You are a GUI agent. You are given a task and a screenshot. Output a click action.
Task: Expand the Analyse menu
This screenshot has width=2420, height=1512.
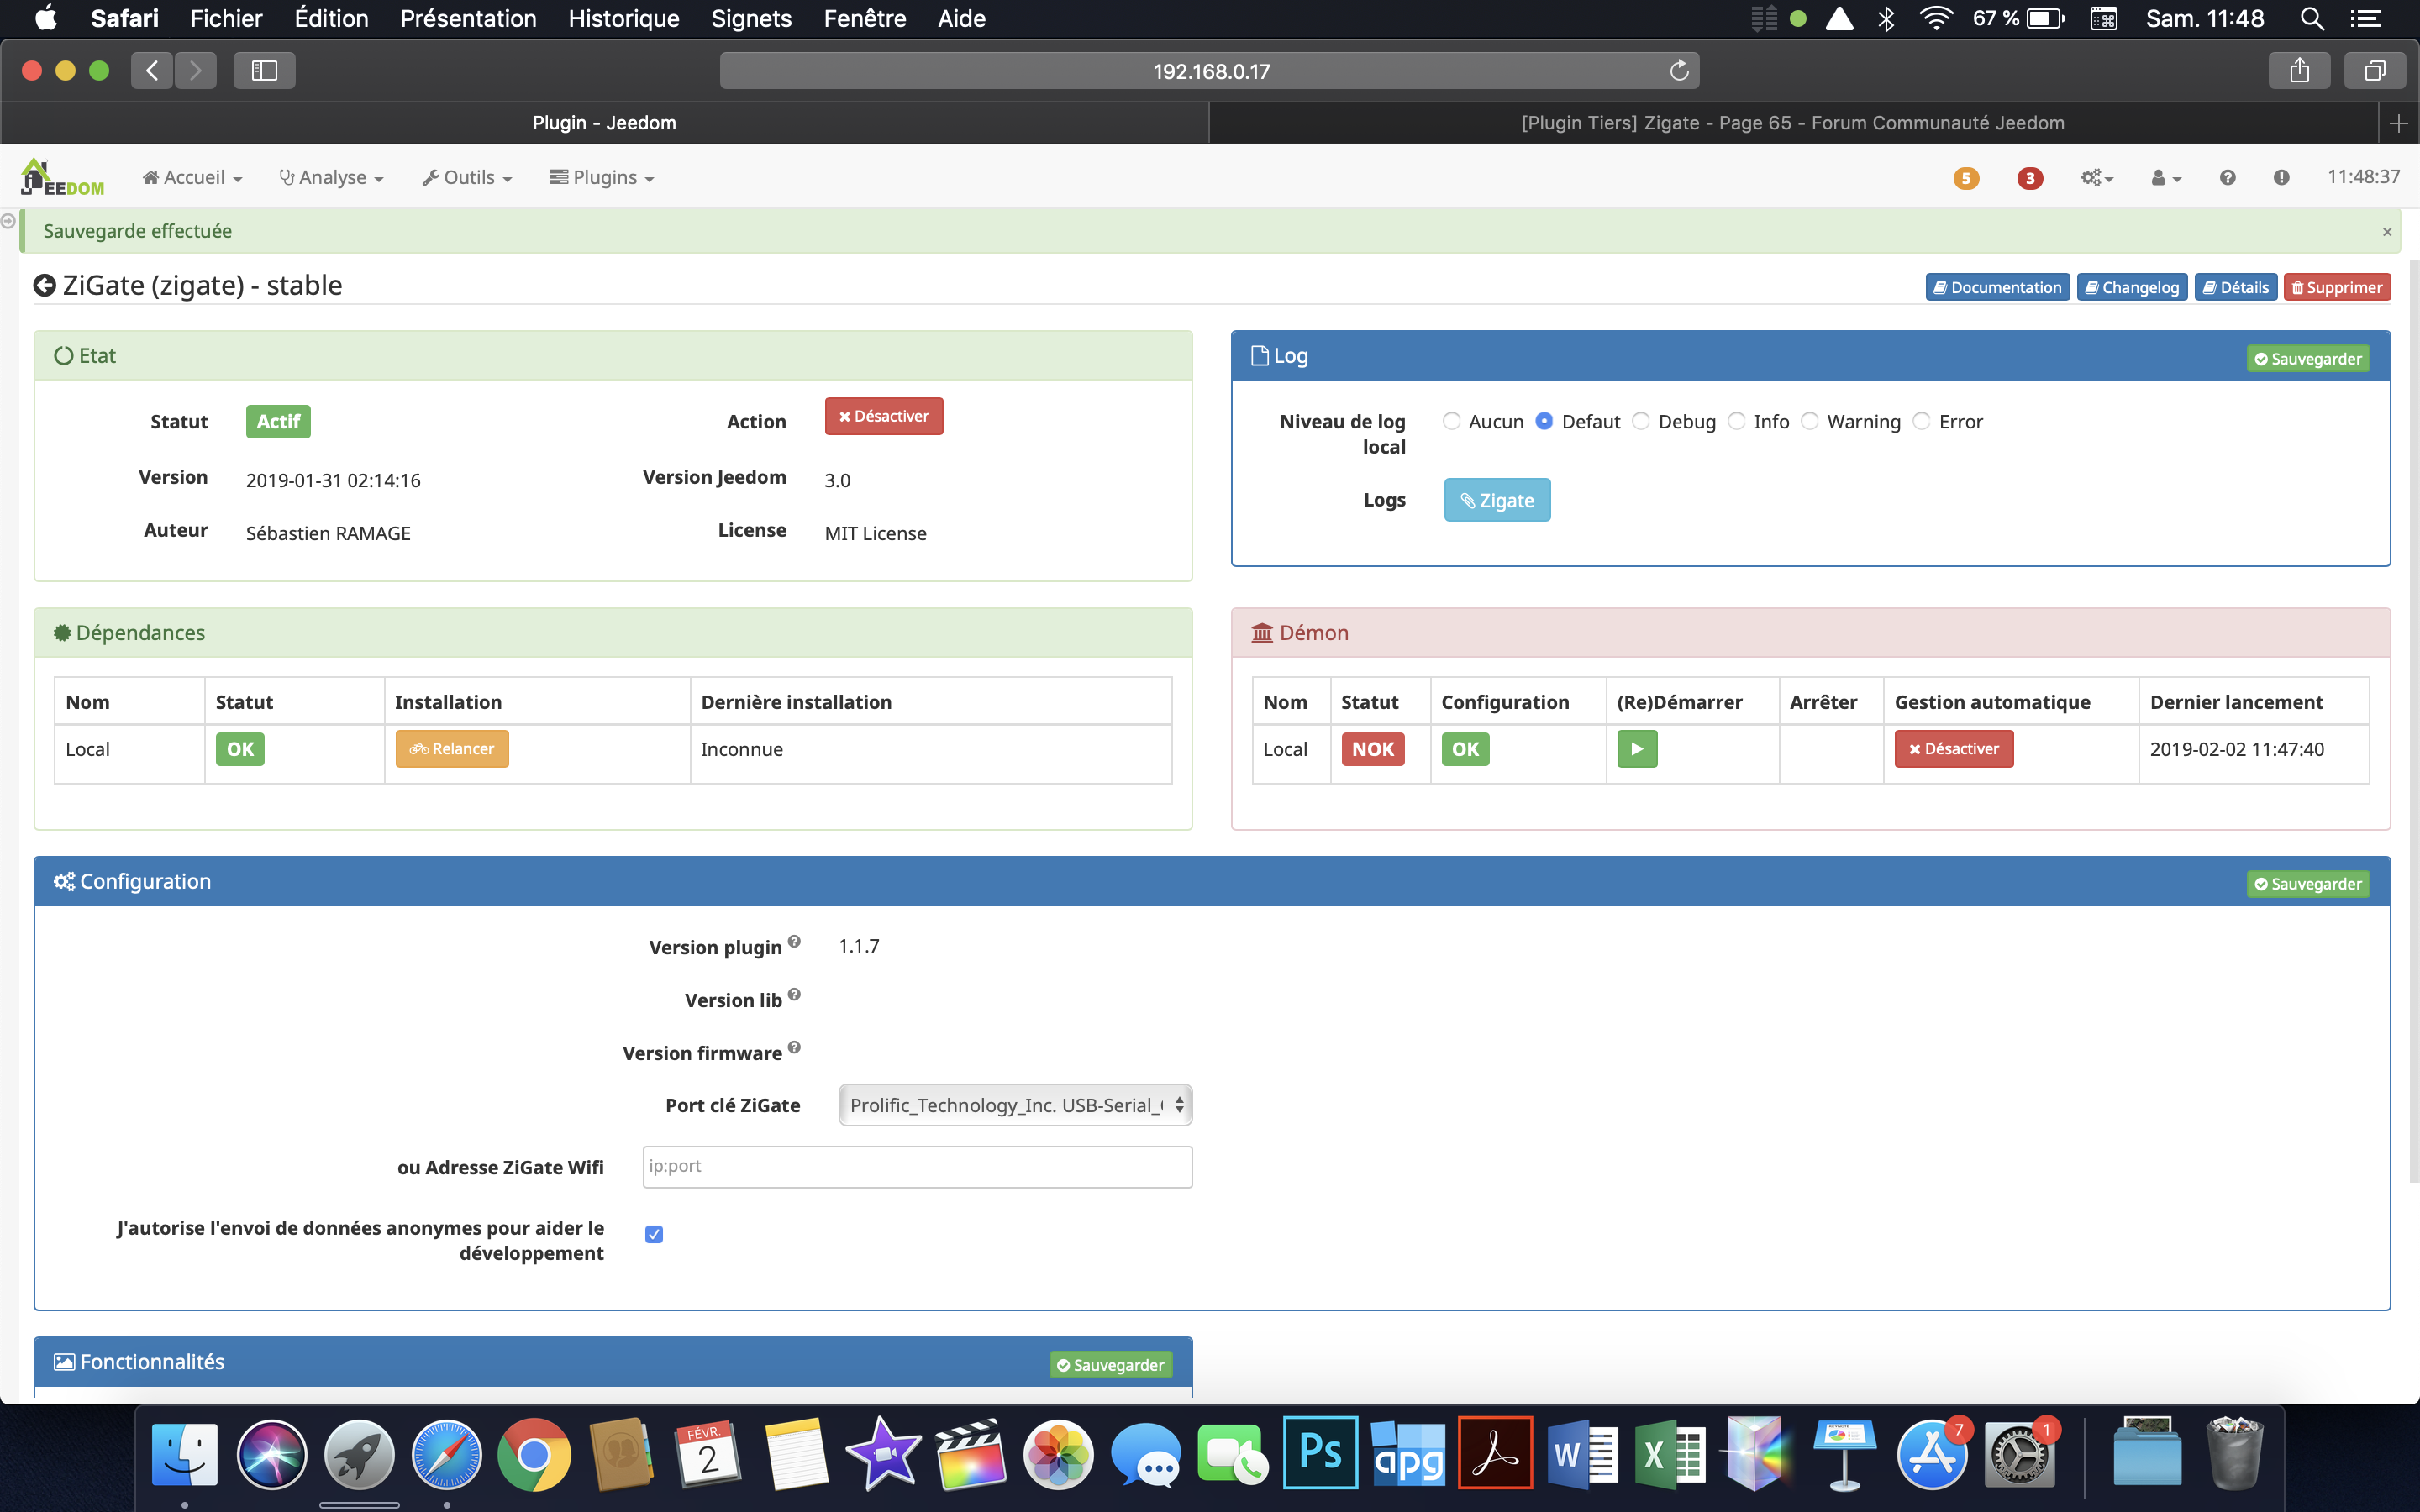tap(331, 177)
